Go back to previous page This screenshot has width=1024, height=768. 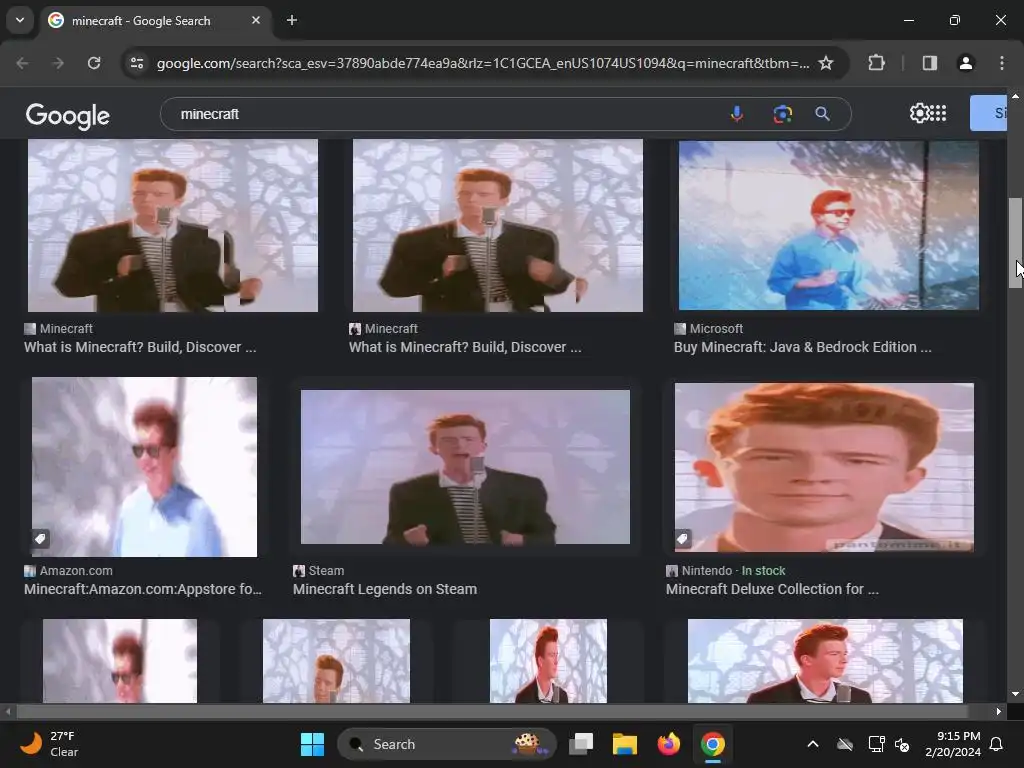(22, 63)
